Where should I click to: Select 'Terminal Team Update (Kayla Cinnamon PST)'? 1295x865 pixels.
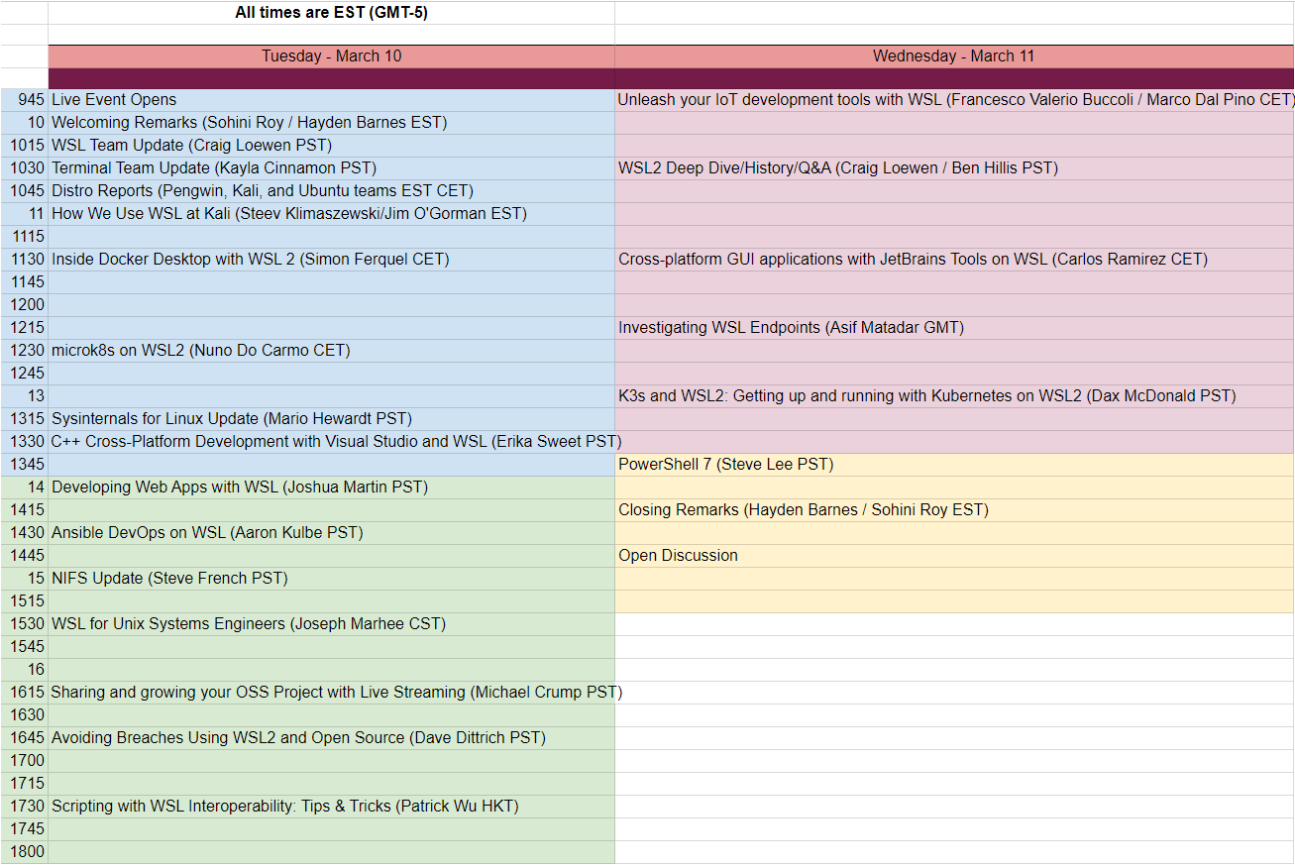(x=331, y=168)
